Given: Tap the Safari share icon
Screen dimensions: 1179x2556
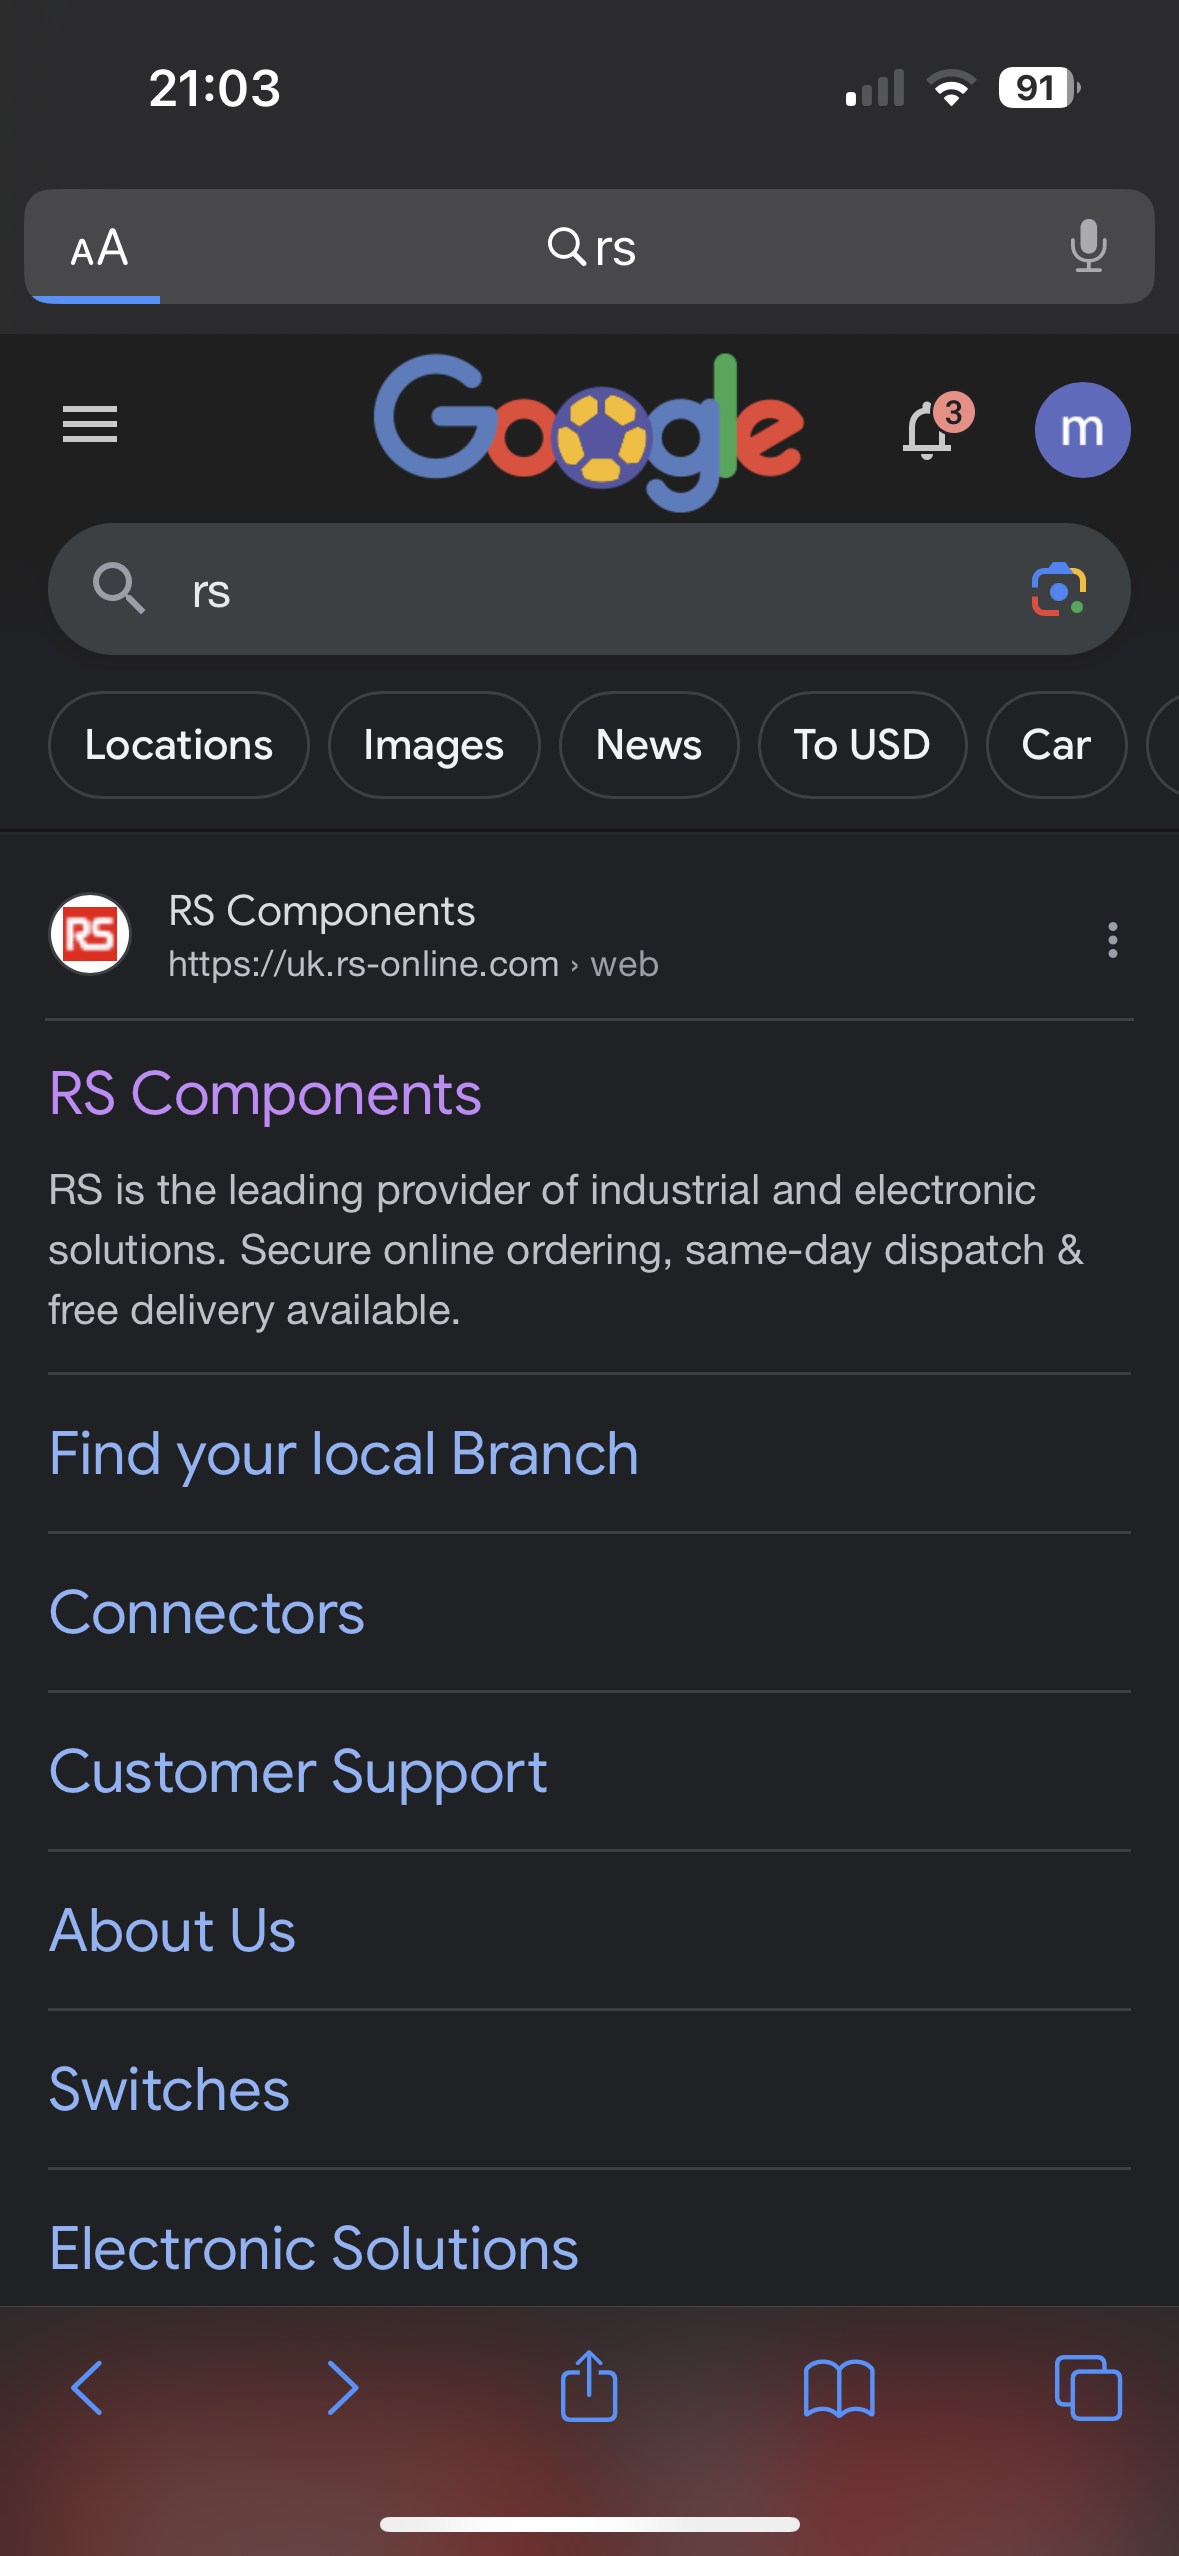Looking at the screenshot, I should pos(589,2387).
